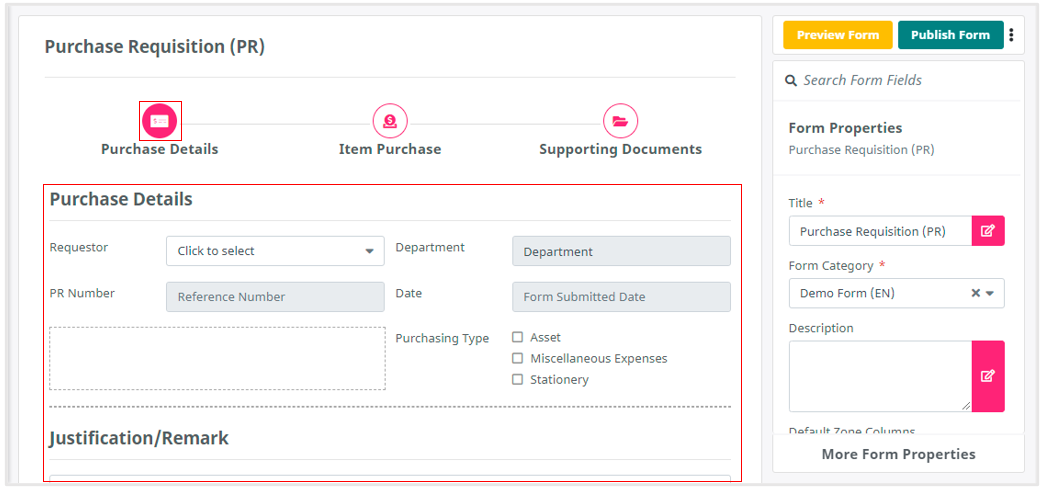
Task: Open More Form Properties
Action: 899,454
